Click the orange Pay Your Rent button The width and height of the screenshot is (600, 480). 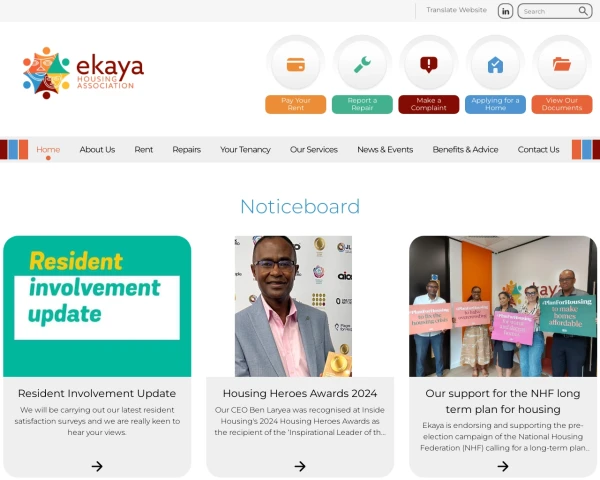click(x=296, y=104)
